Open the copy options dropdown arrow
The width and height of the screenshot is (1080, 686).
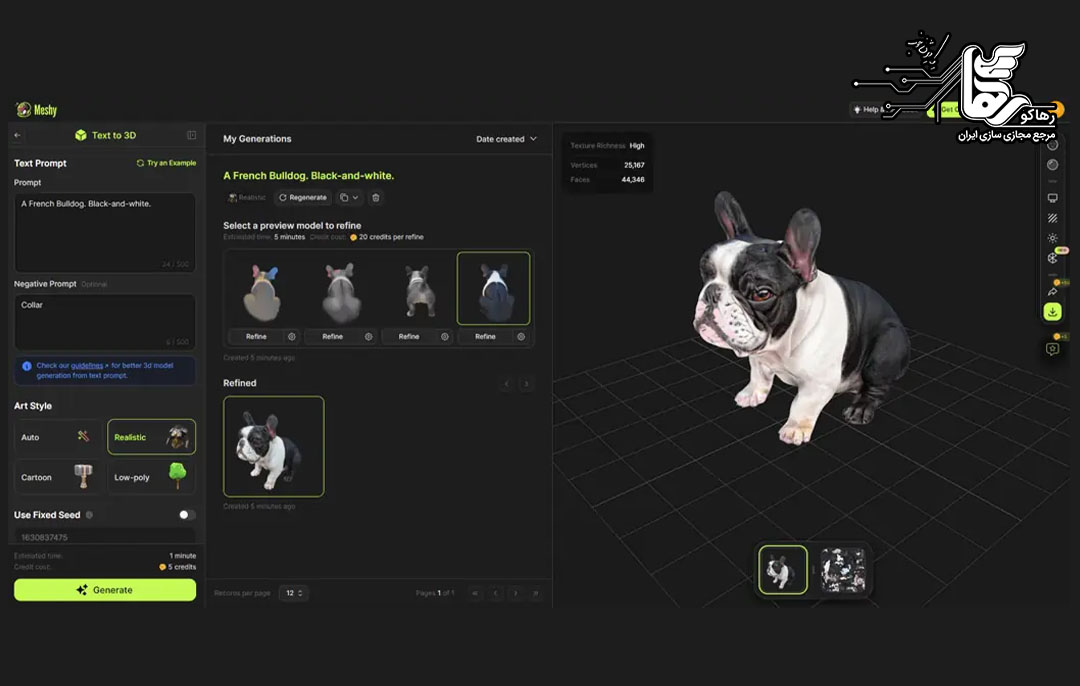354,198
